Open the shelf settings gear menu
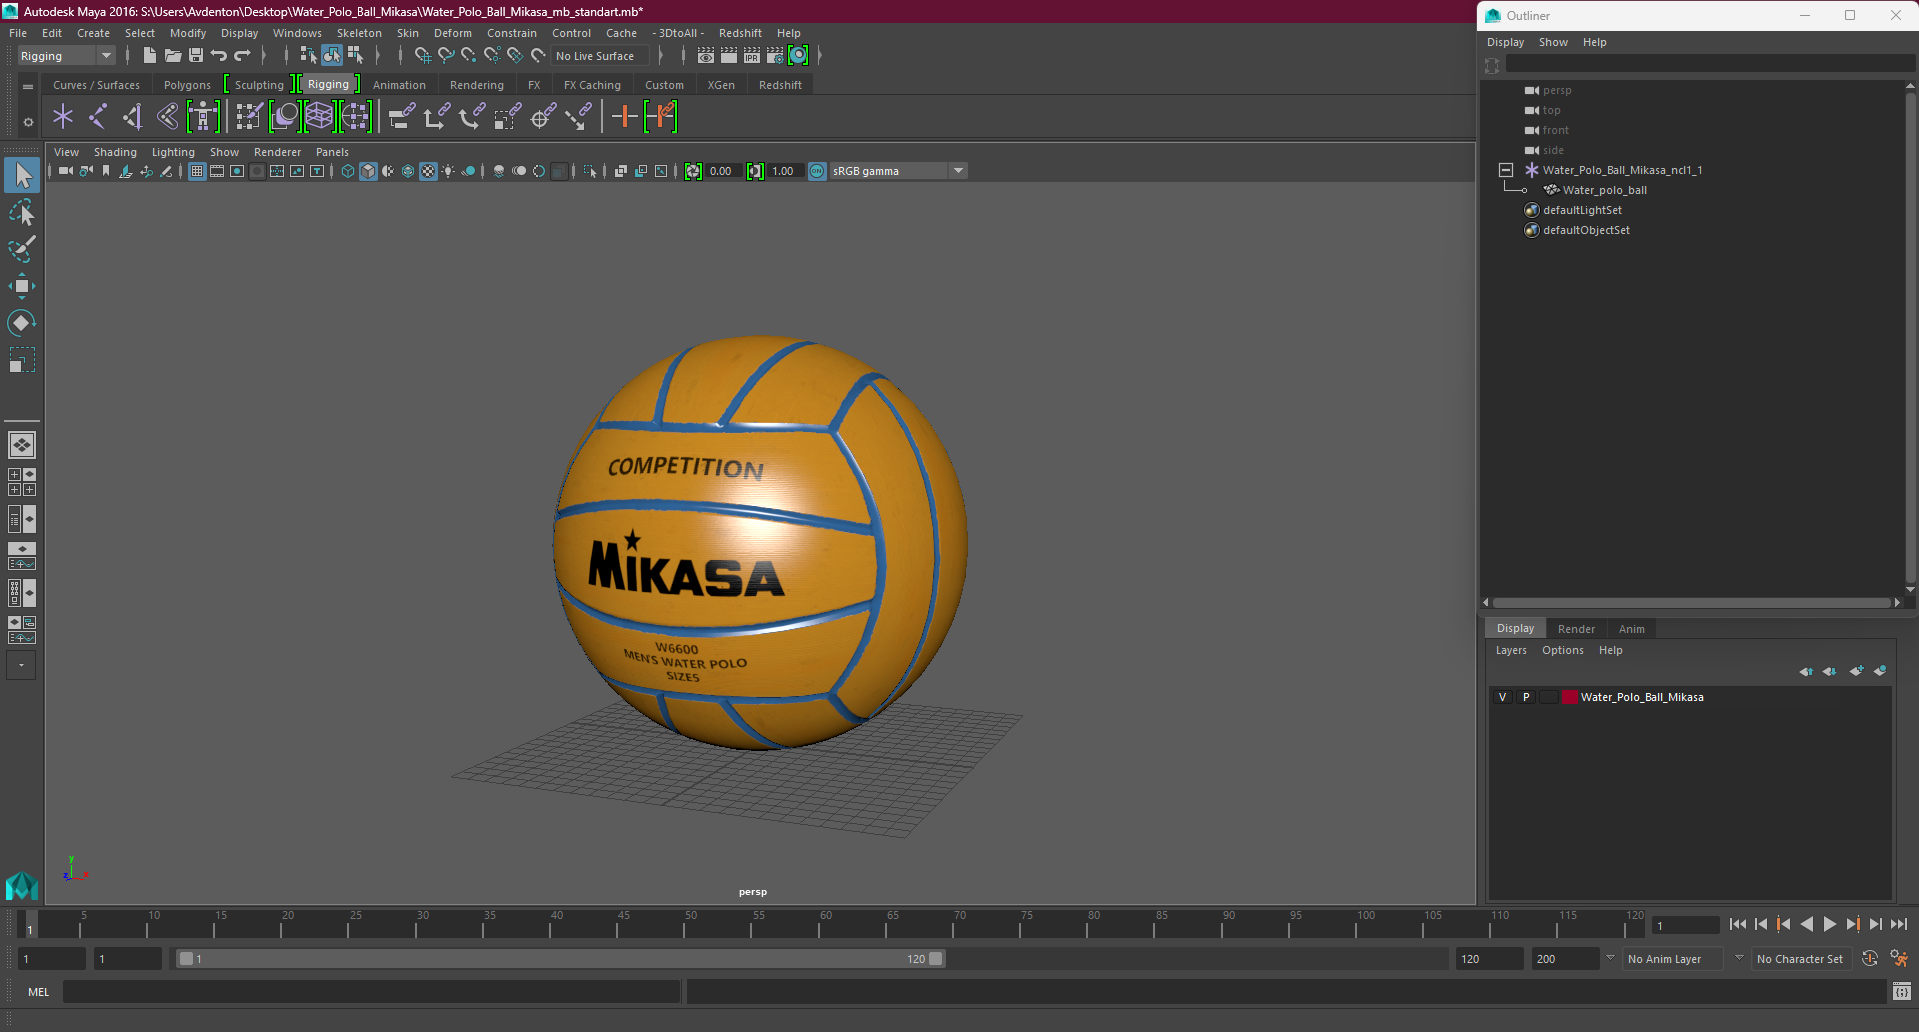This screenshot has height=1032, width=1919. pyautogui.click(x=28, y=122)
